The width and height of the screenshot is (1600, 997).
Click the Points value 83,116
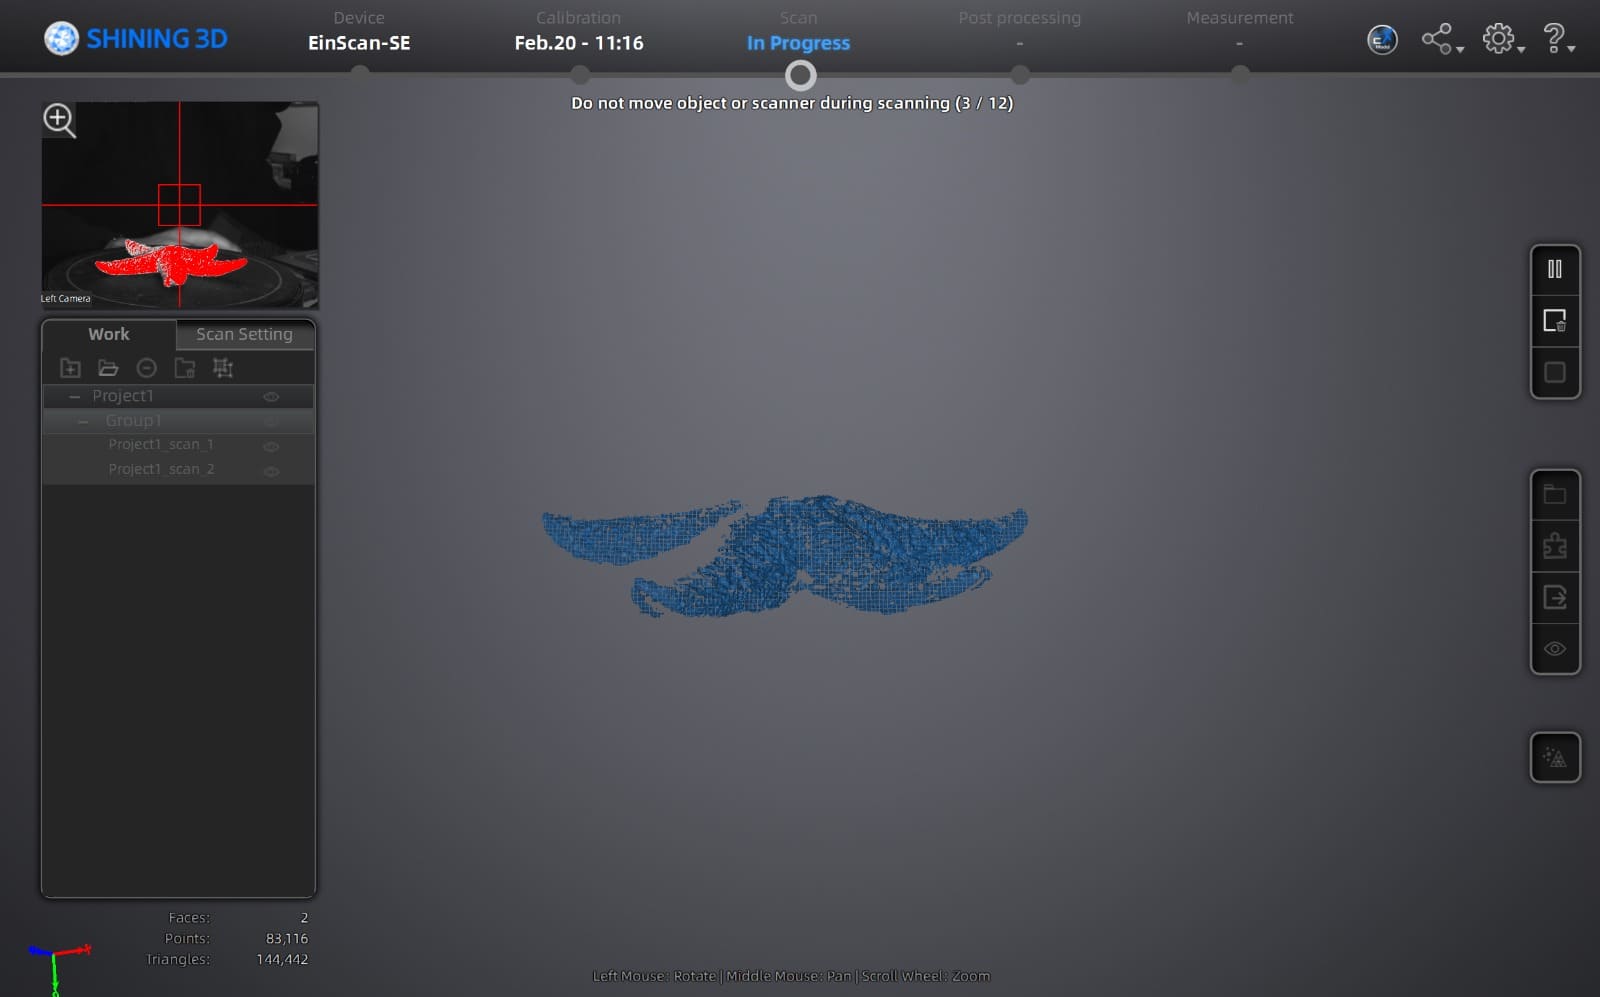[x=287, y=938]
